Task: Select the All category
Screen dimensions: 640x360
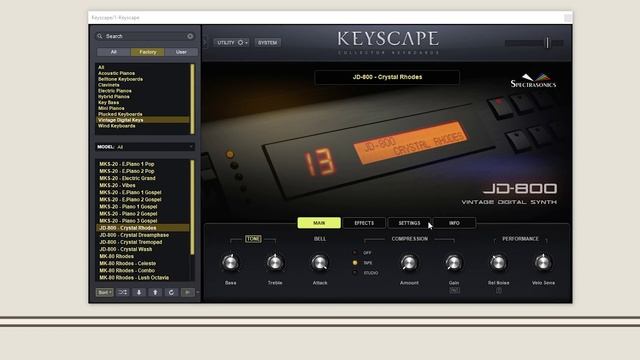Action: (x=143, y=67)
